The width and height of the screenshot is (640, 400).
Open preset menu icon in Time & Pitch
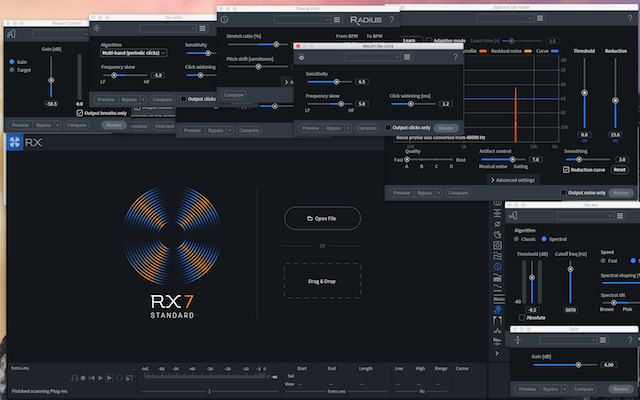[x=337, y=20]
